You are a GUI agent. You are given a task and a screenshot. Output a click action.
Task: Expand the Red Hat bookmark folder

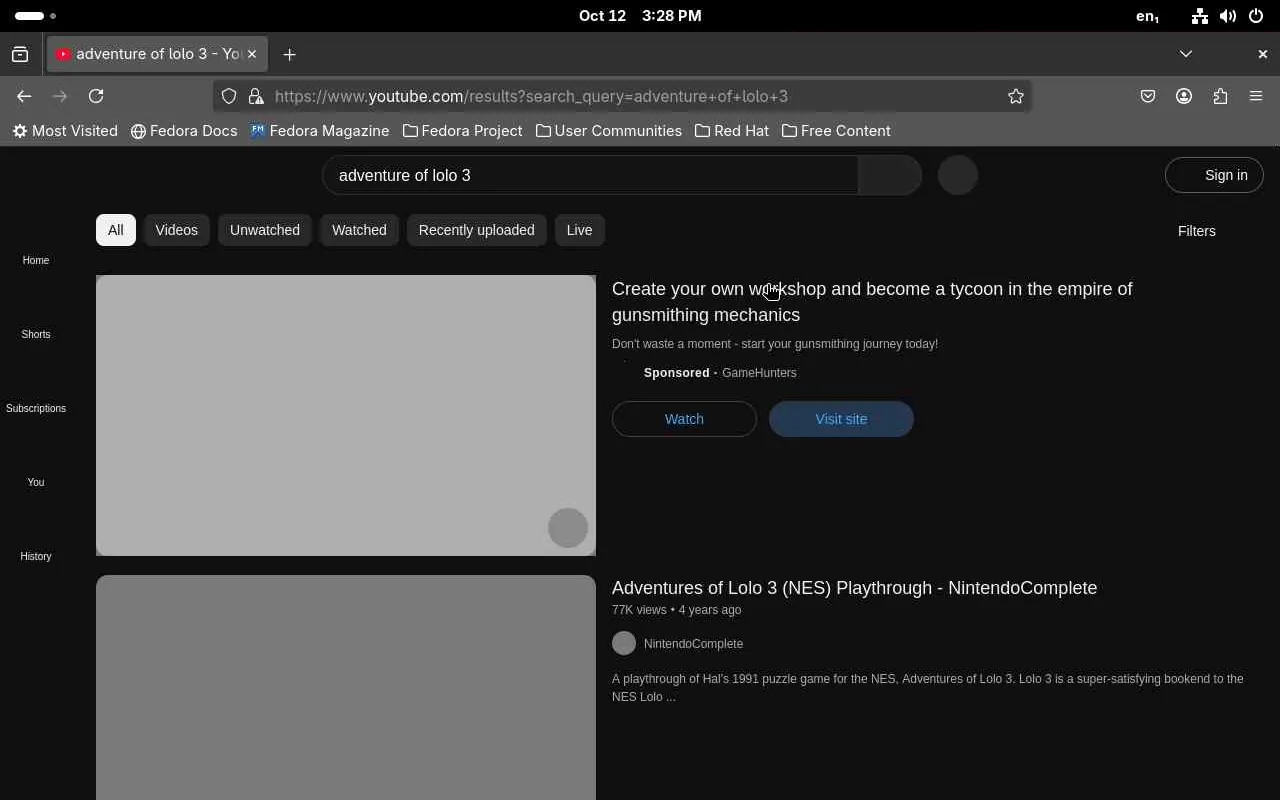pyautogui.click(x=732, y=131)
